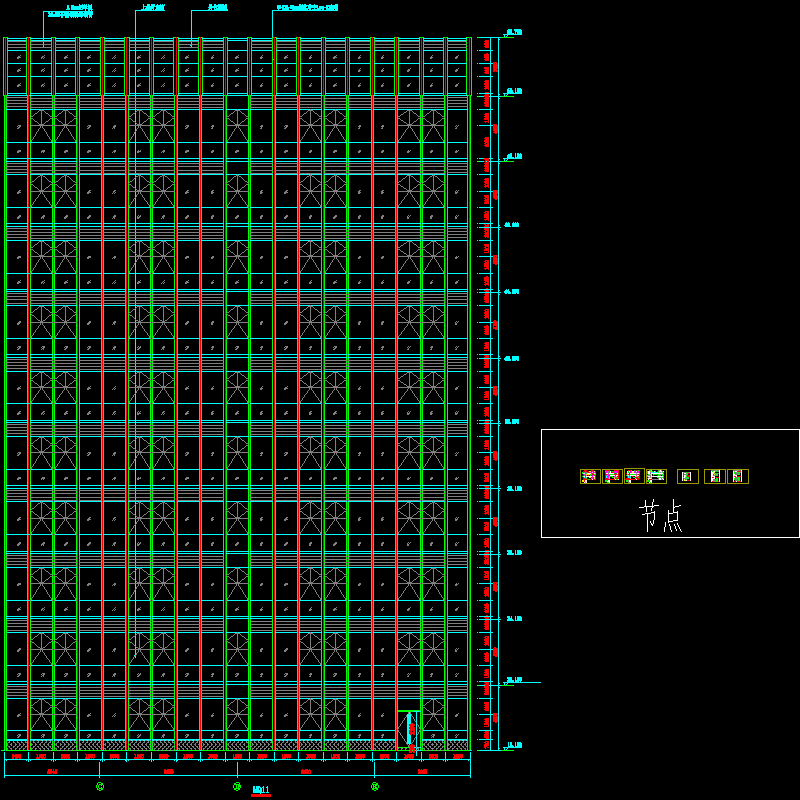Select the sixth node detail thumbnail
Image resolution: width=800 pixels, height=800 pixels.
click(x=715, y=476)
